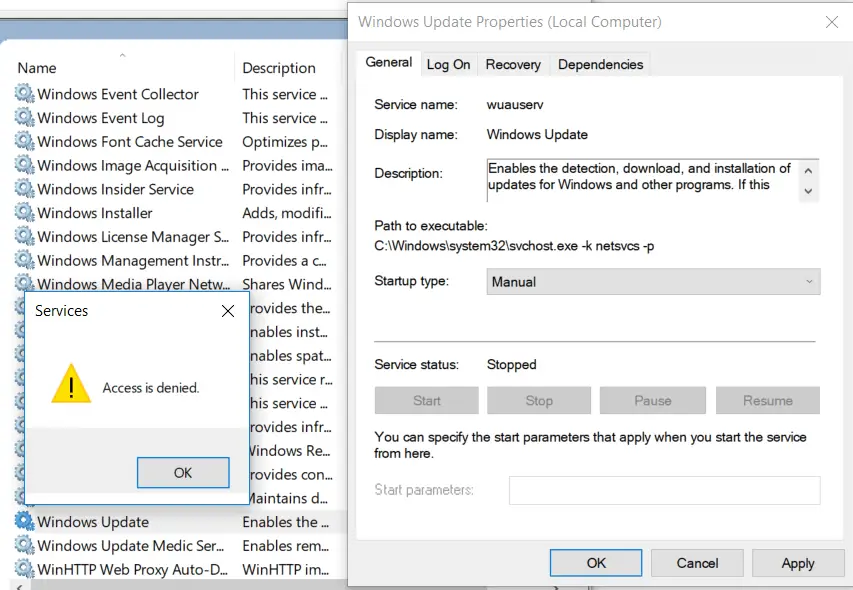
Task: Sort services by the Name column header
Action: [36, 68]
